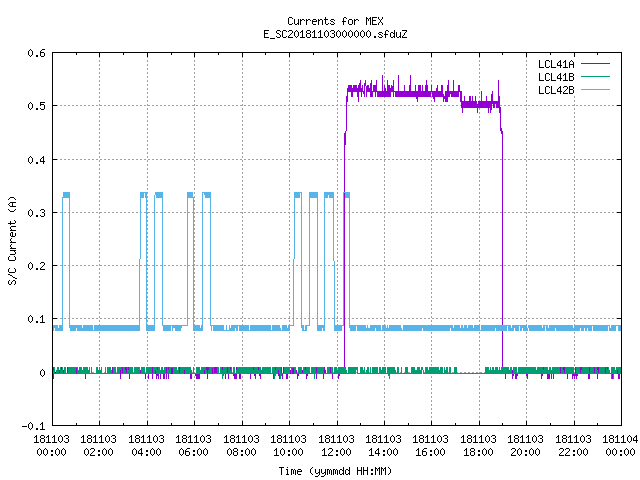640x480 pixels.
Task: Click the 08:00 x-axis time label
Action: point(241,452)
